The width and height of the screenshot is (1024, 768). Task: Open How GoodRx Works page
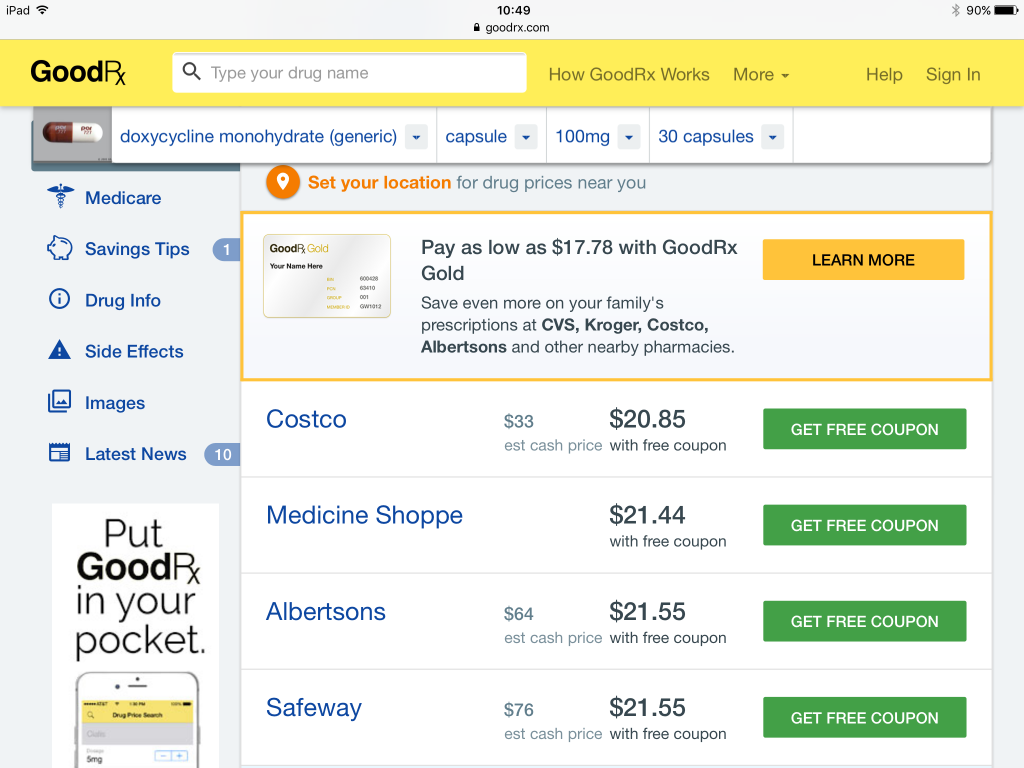(x=629, y=74)
